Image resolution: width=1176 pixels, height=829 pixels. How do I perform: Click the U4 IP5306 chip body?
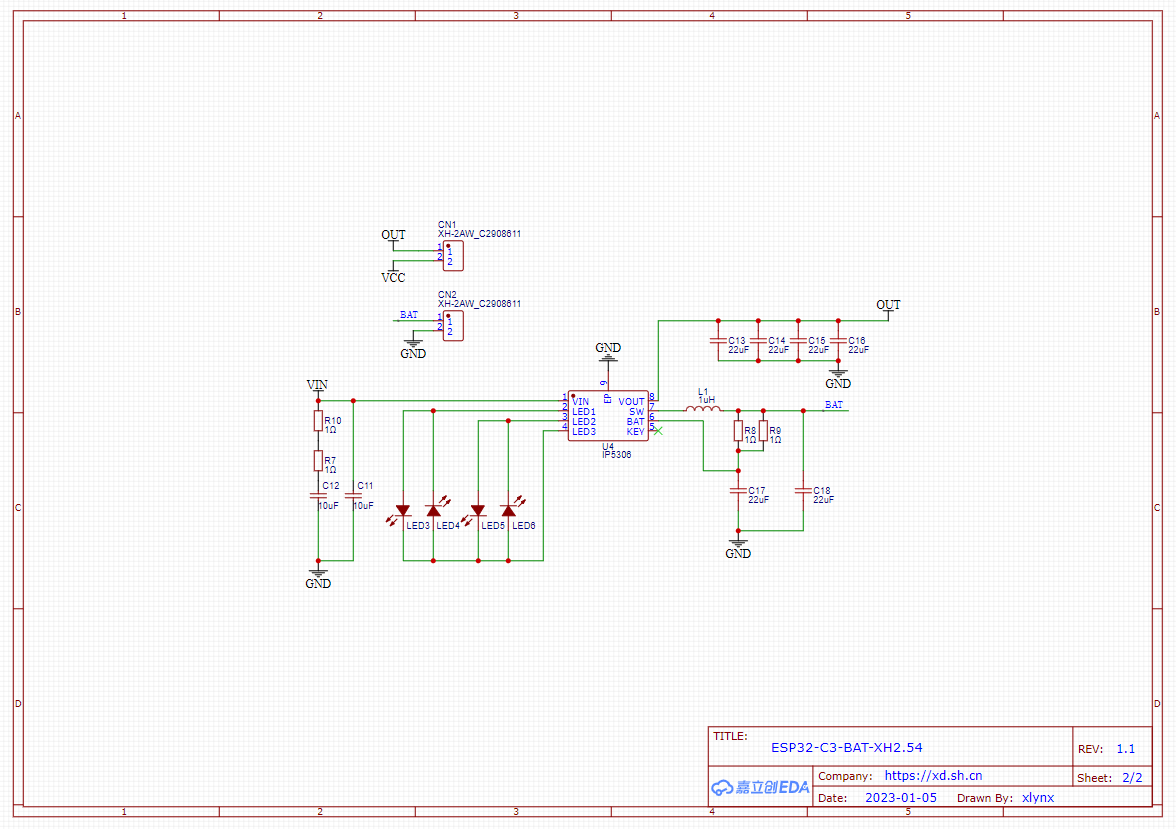tap(608, 415)
